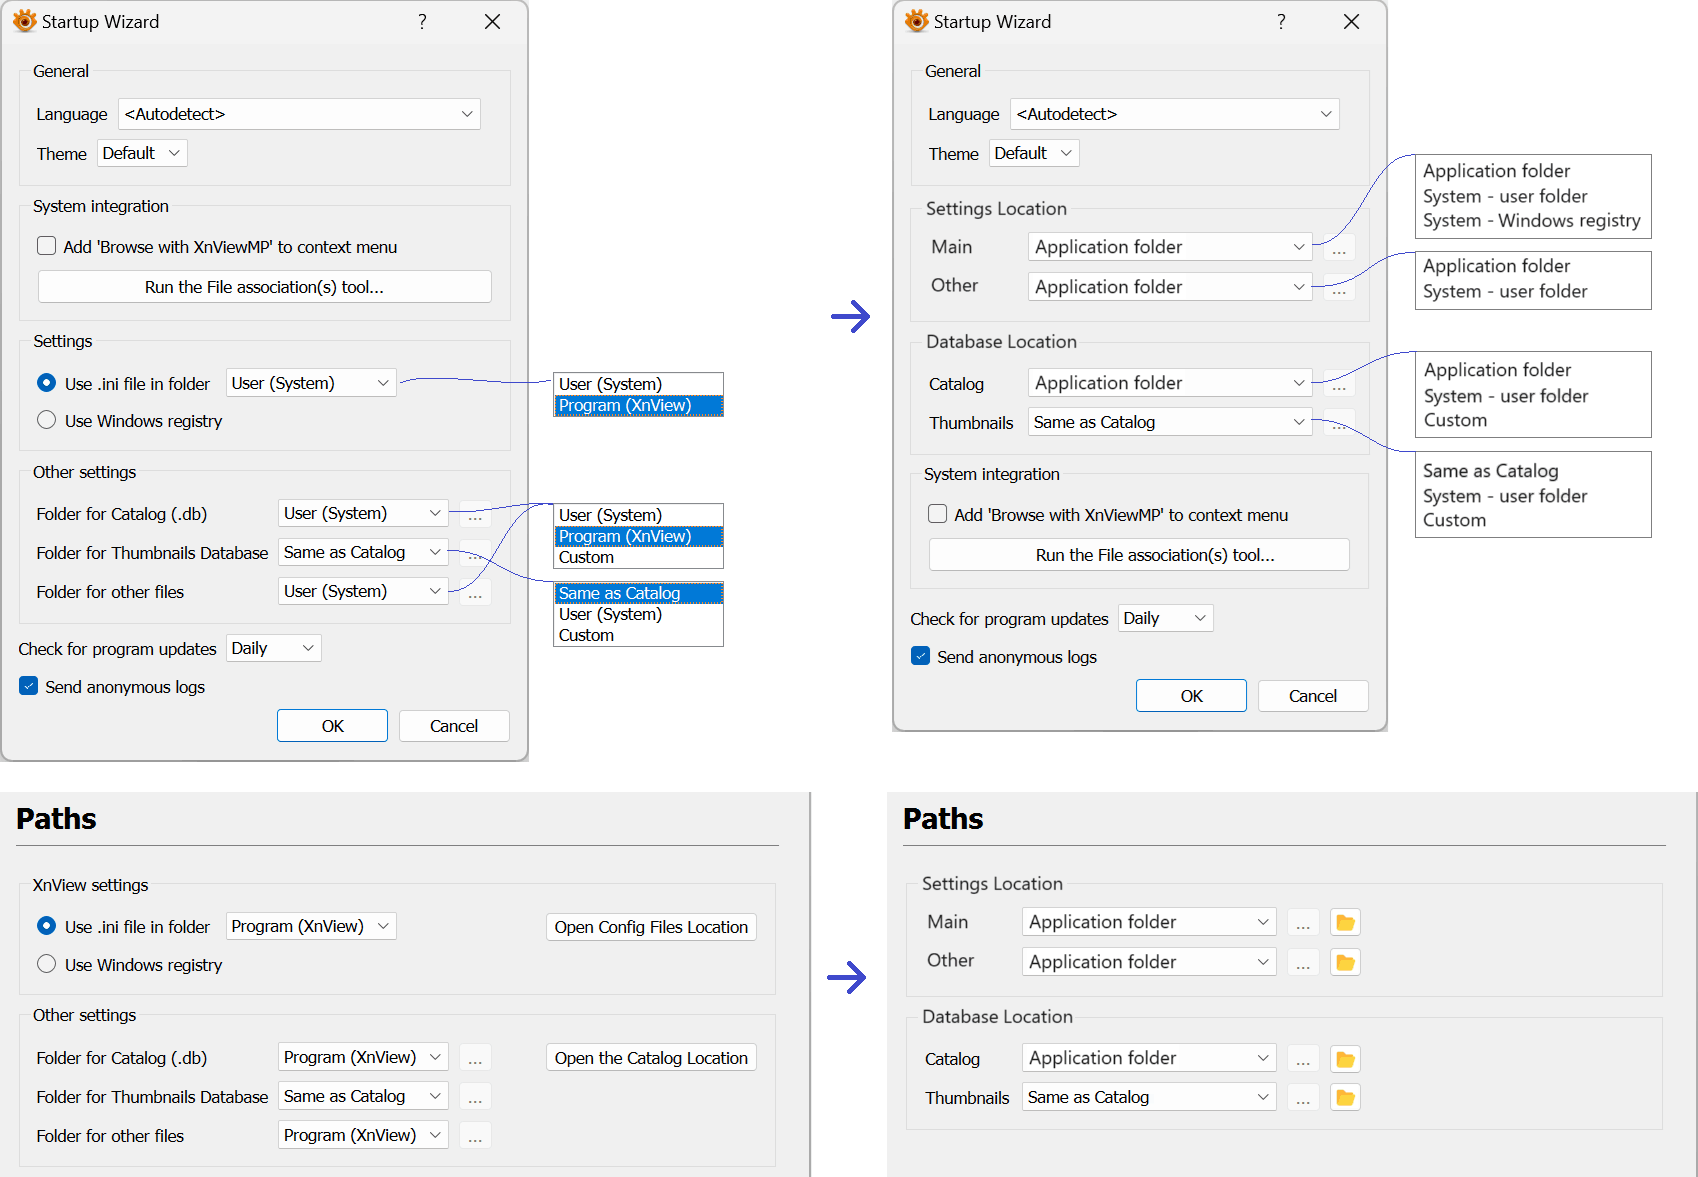Enable 'Browse with XnViewMP' checkbox in left wizard

47,246
